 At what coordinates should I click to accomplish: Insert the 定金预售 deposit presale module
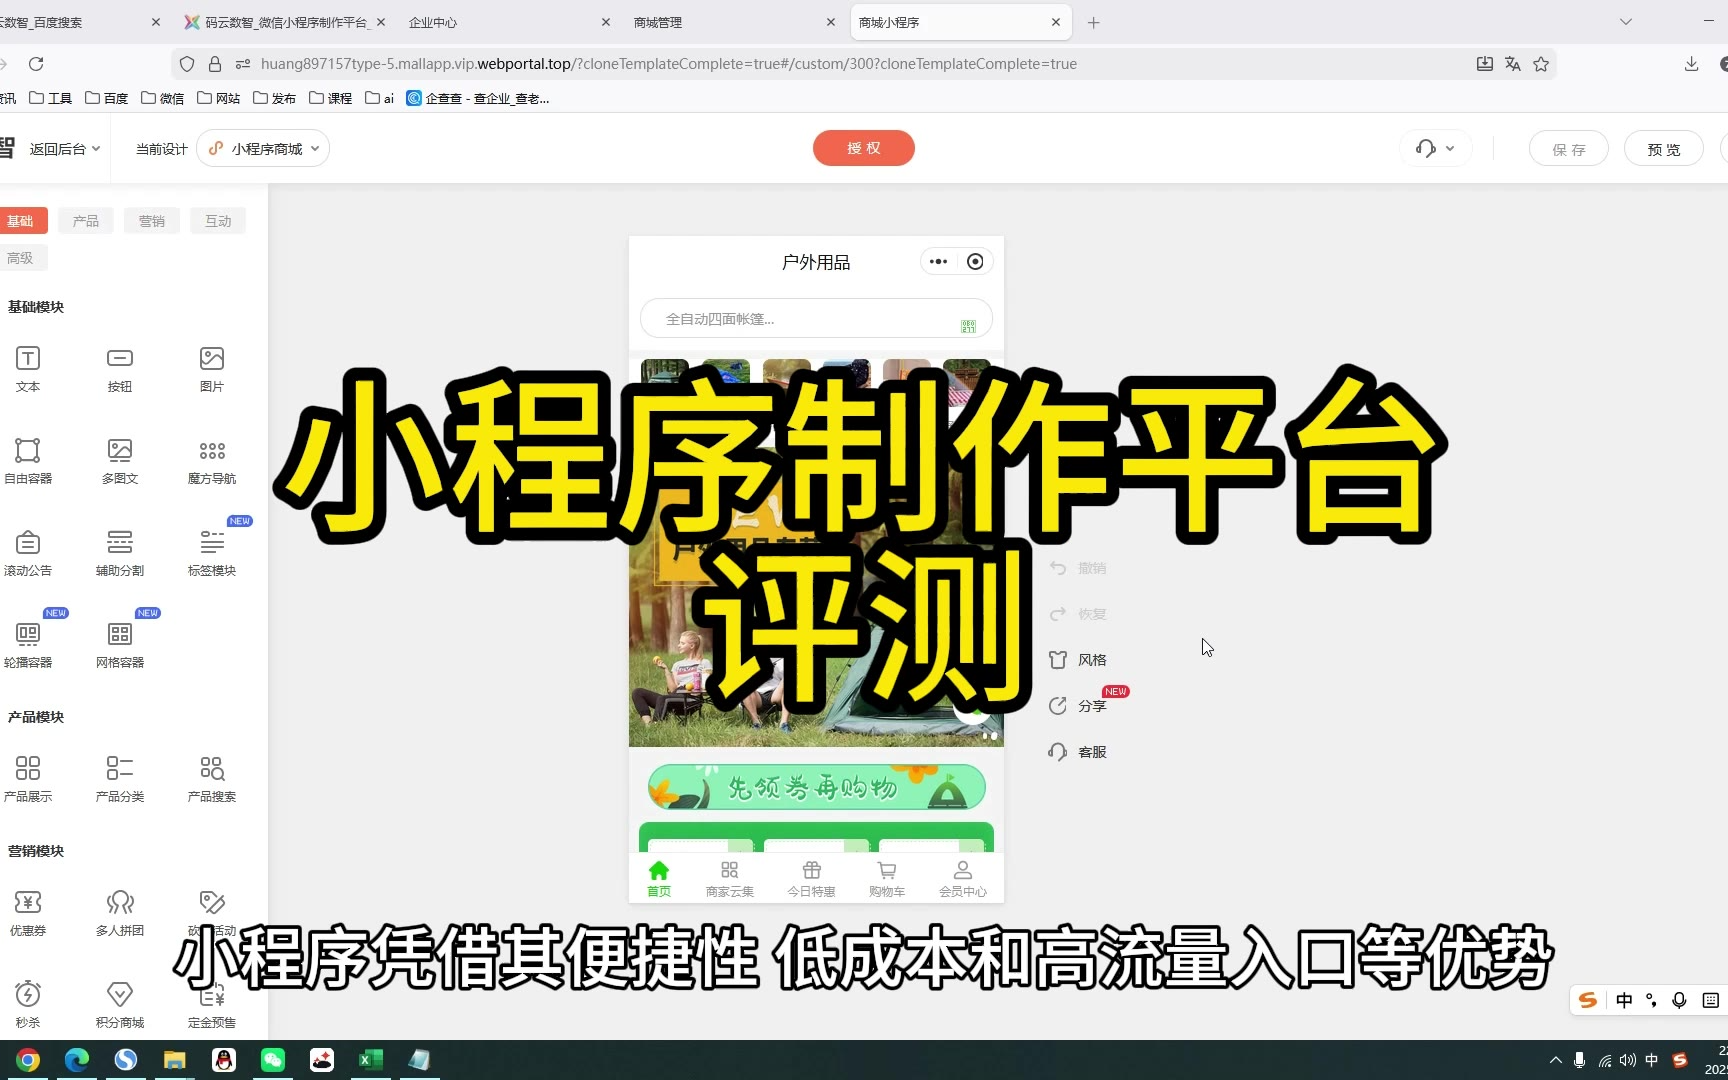(212, 1005)
